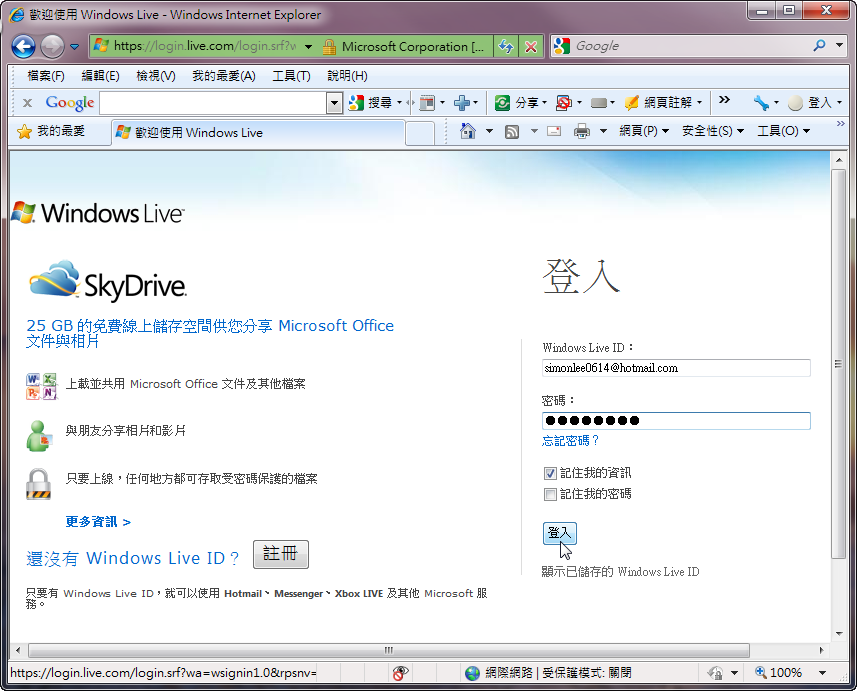The height and width of the screenshot is (691, 857).
Task: Click the Office apps icon cluster
Action: click(42, 386)
